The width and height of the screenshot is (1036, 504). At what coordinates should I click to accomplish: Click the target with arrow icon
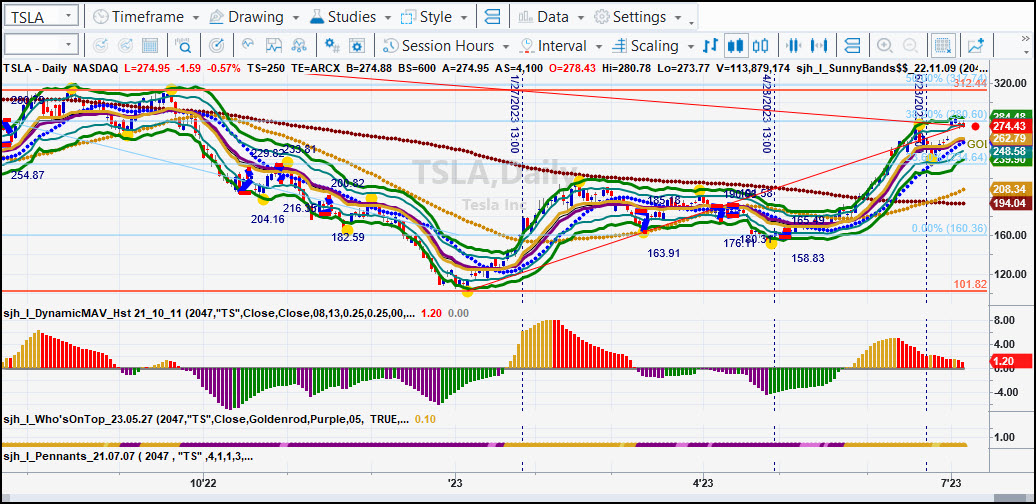(x=216, y=46)
